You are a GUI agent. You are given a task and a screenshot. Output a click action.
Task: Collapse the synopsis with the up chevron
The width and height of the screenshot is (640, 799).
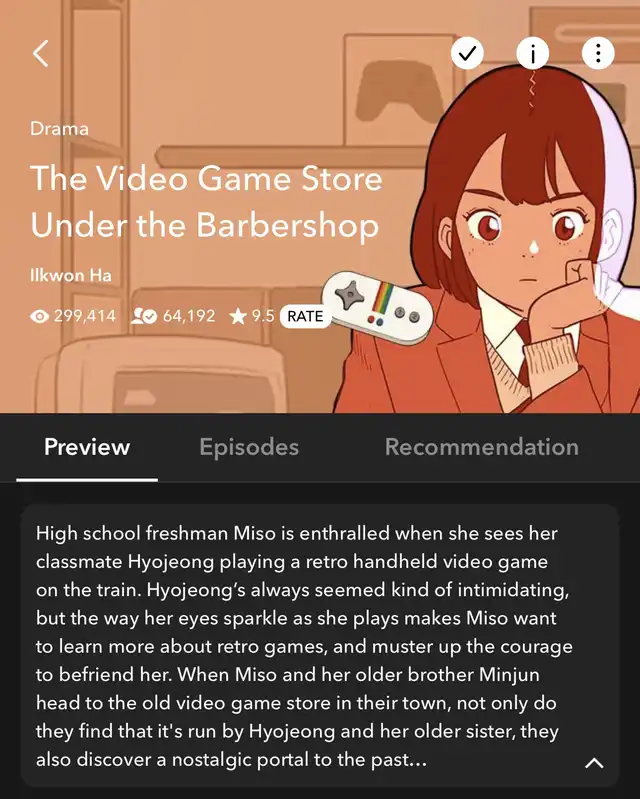point(594,763)
